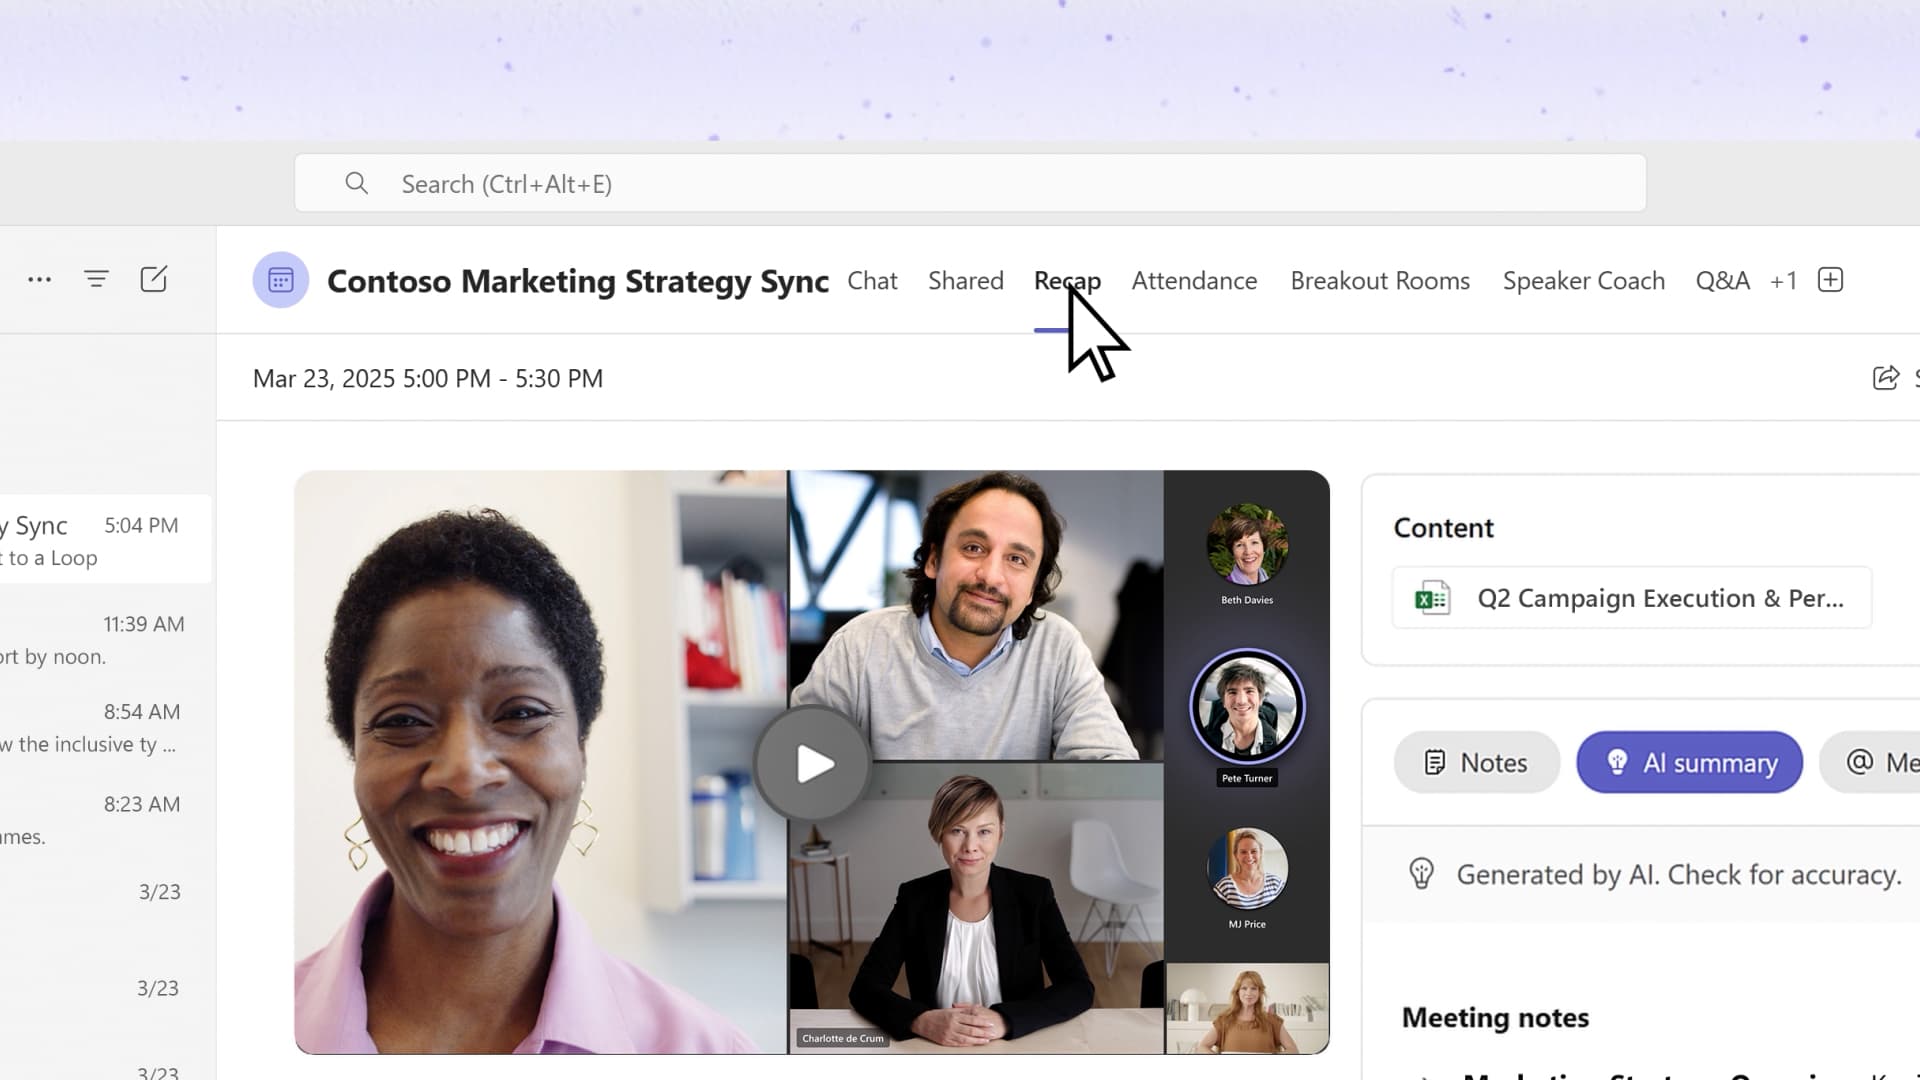Focus the Search box
Screen dimensions: 1920x1080
tap(970, 183)
